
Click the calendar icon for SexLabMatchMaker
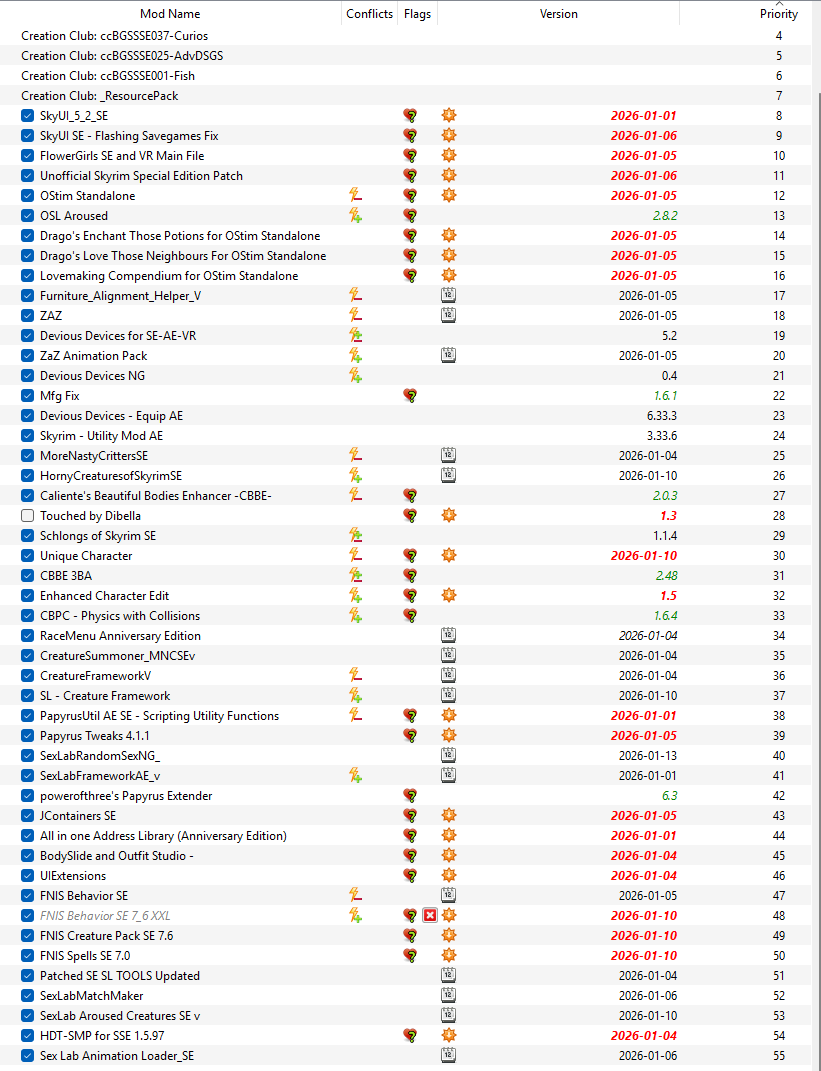448,995
